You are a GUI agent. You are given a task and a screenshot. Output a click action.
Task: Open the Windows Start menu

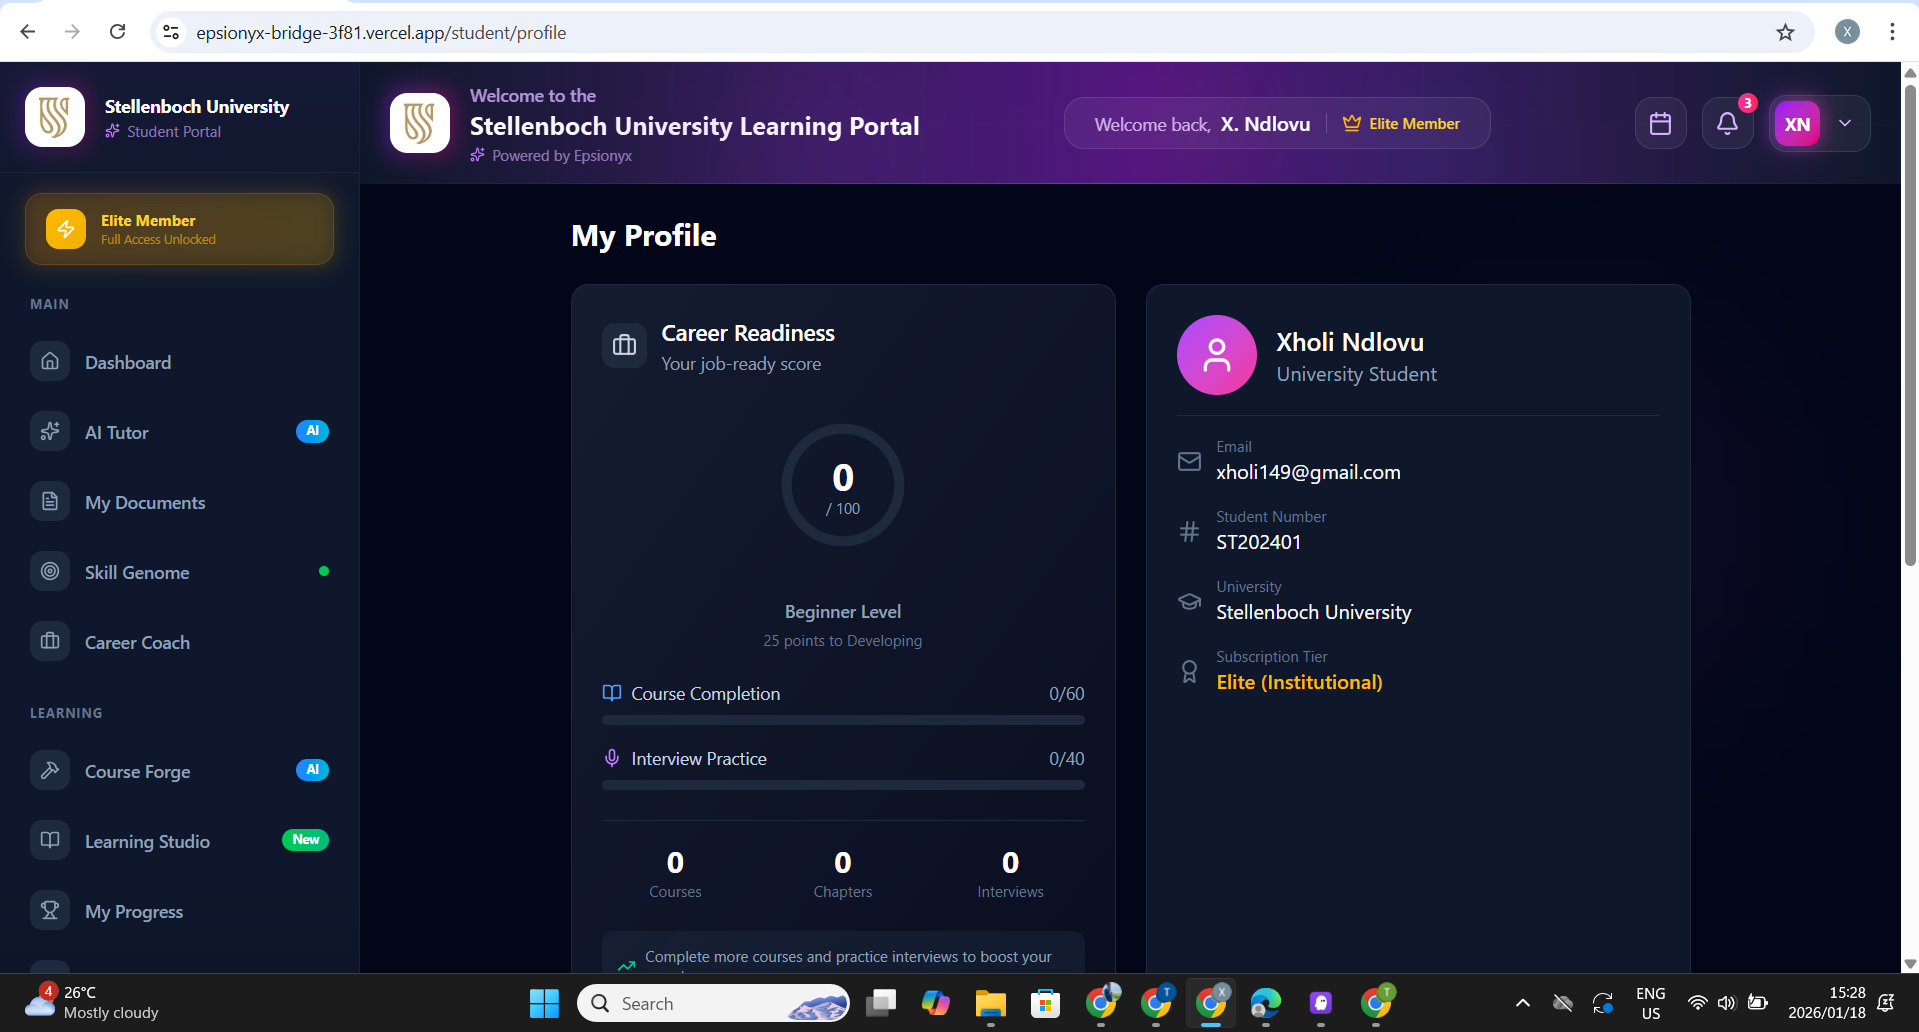point(544,1003)
